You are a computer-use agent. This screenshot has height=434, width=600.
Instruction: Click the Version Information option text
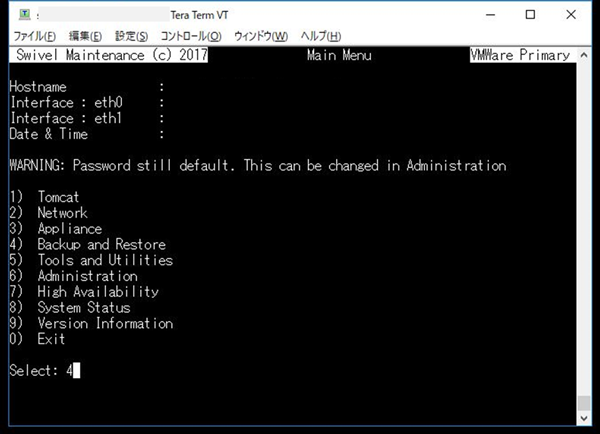[105, 323]
